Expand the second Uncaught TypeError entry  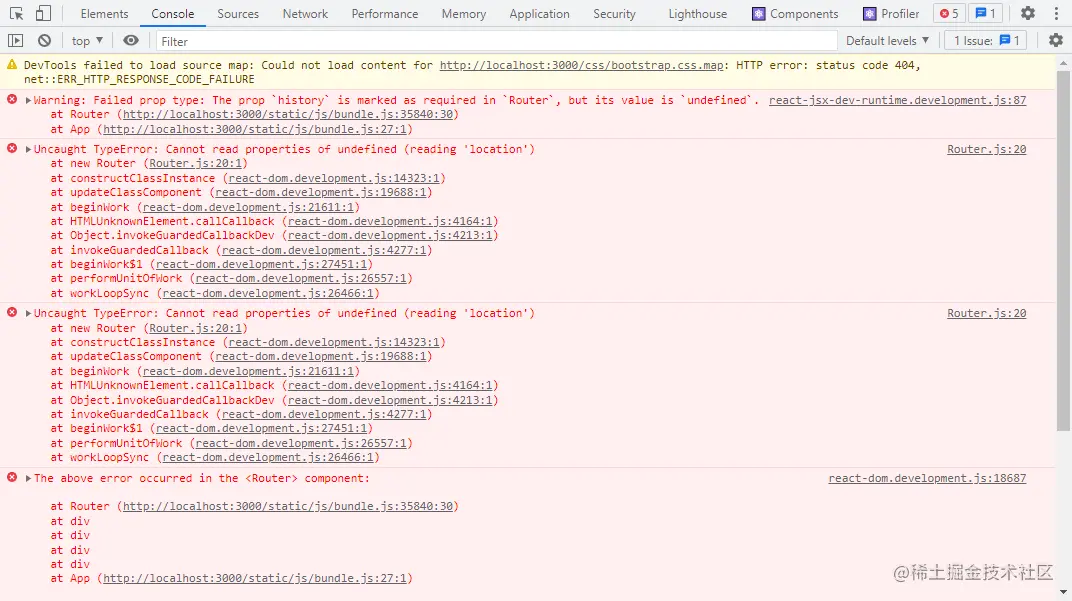point(28,313)
